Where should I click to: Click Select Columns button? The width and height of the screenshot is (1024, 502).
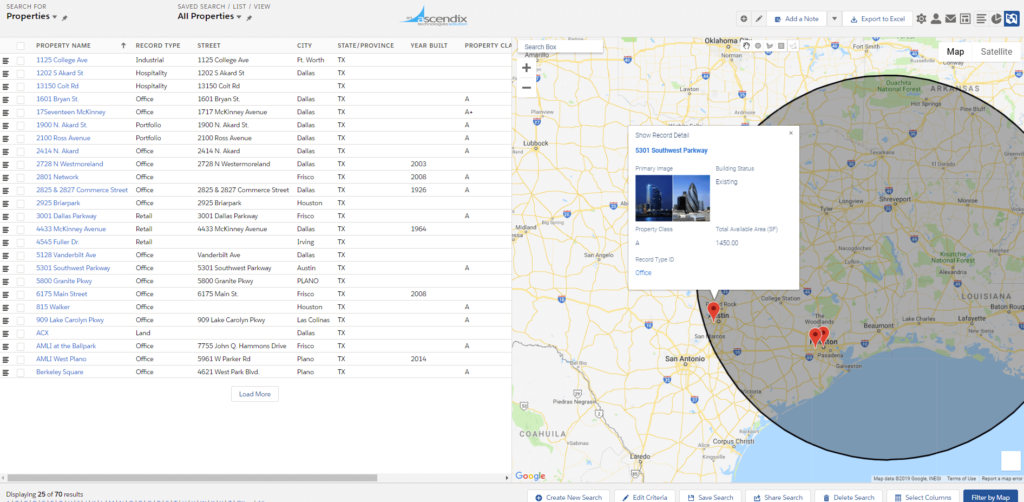(x=923, y=497)
